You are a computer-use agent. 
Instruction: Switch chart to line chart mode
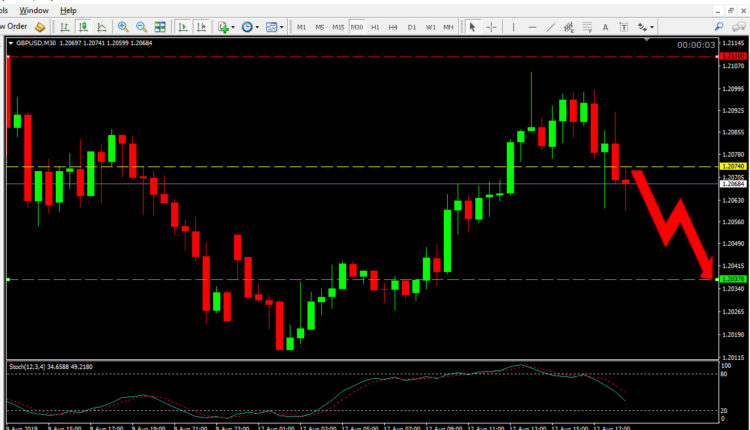click(102, 27)
